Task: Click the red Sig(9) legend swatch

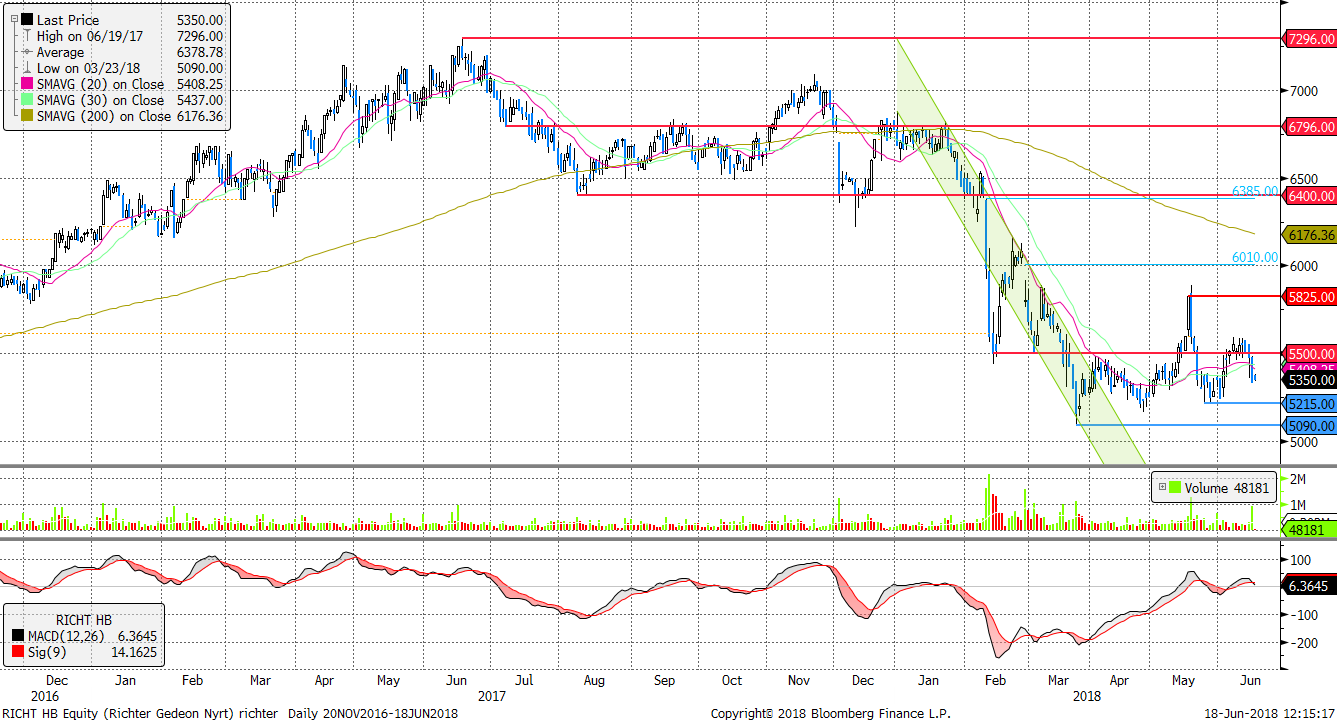Action: click(x=20, y=652)
